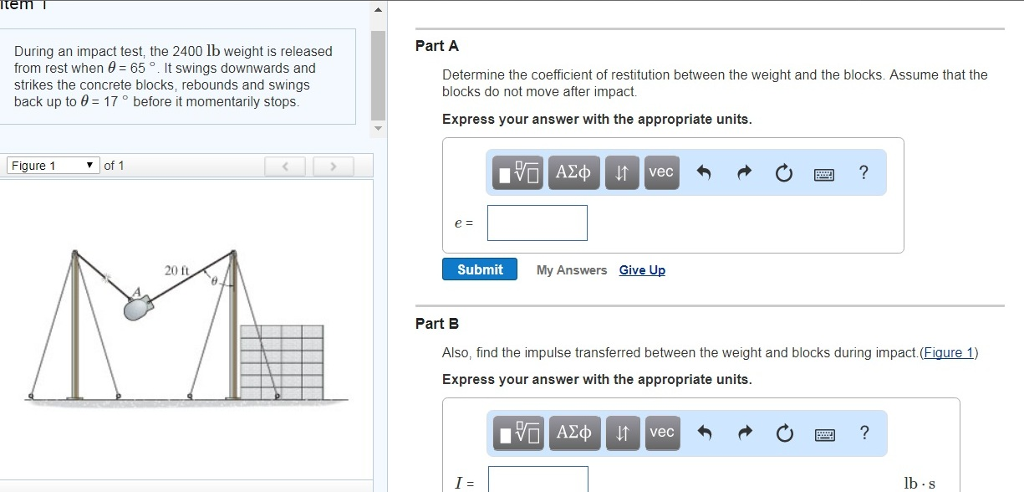This screenshot has height=492, width=1024.
Task: Open Greek symbols ΑΣφ palette in Part A
Action: coord(573,172)
